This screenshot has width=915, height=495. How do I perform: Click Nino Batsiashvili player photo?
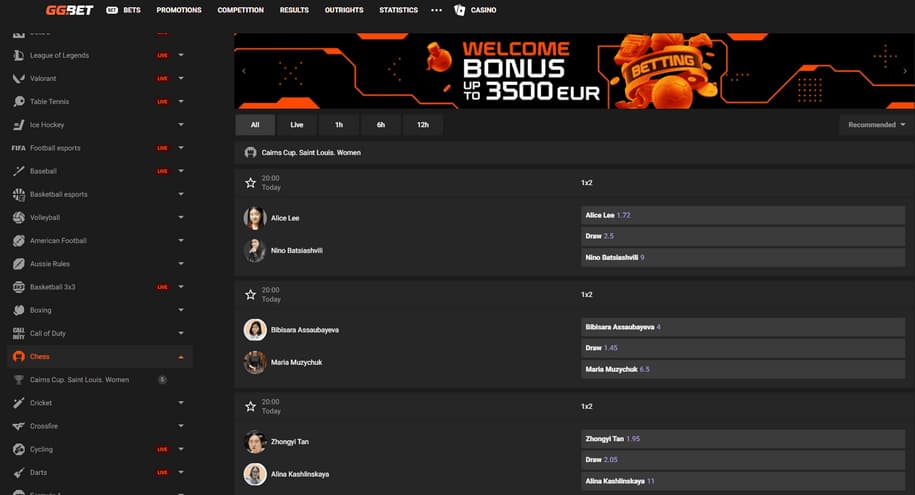point(254,250)
